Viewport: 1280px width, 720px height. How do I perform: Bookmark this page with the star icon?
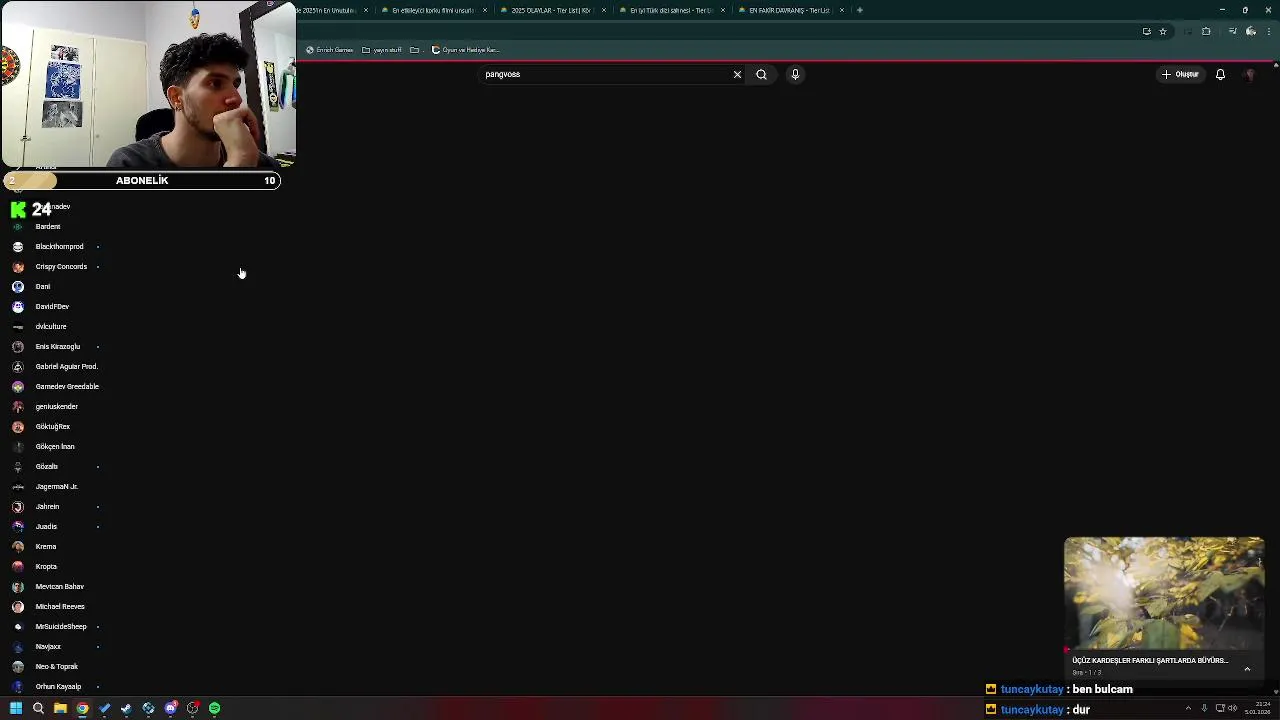(1163, 31)
